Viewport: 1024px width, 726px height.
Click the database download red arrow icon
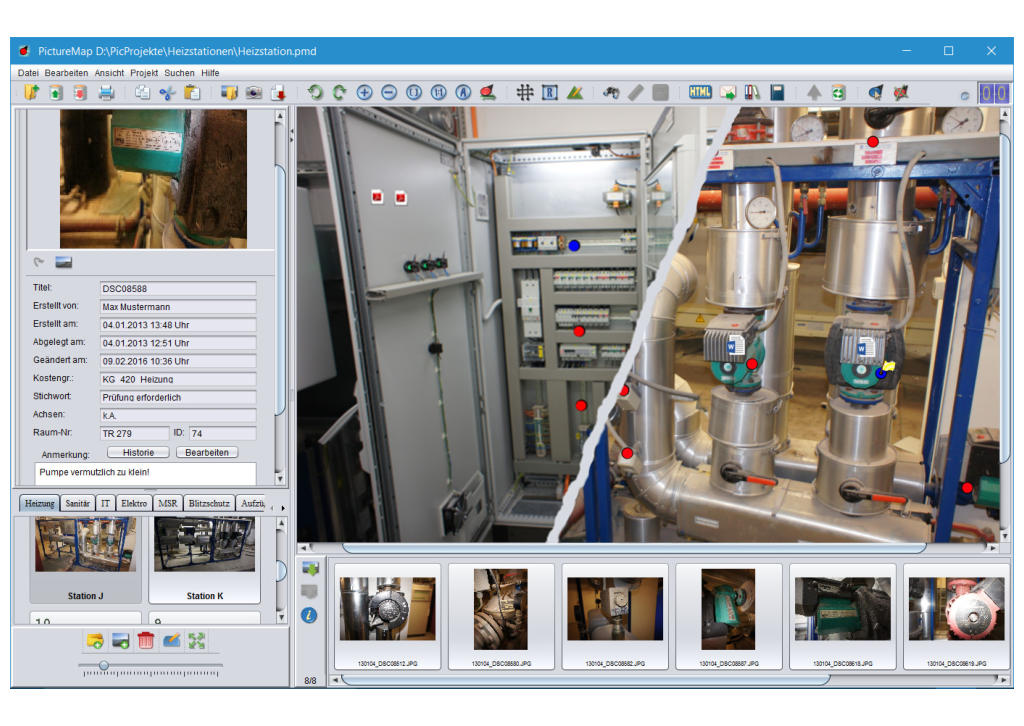(x=80, y=93)
